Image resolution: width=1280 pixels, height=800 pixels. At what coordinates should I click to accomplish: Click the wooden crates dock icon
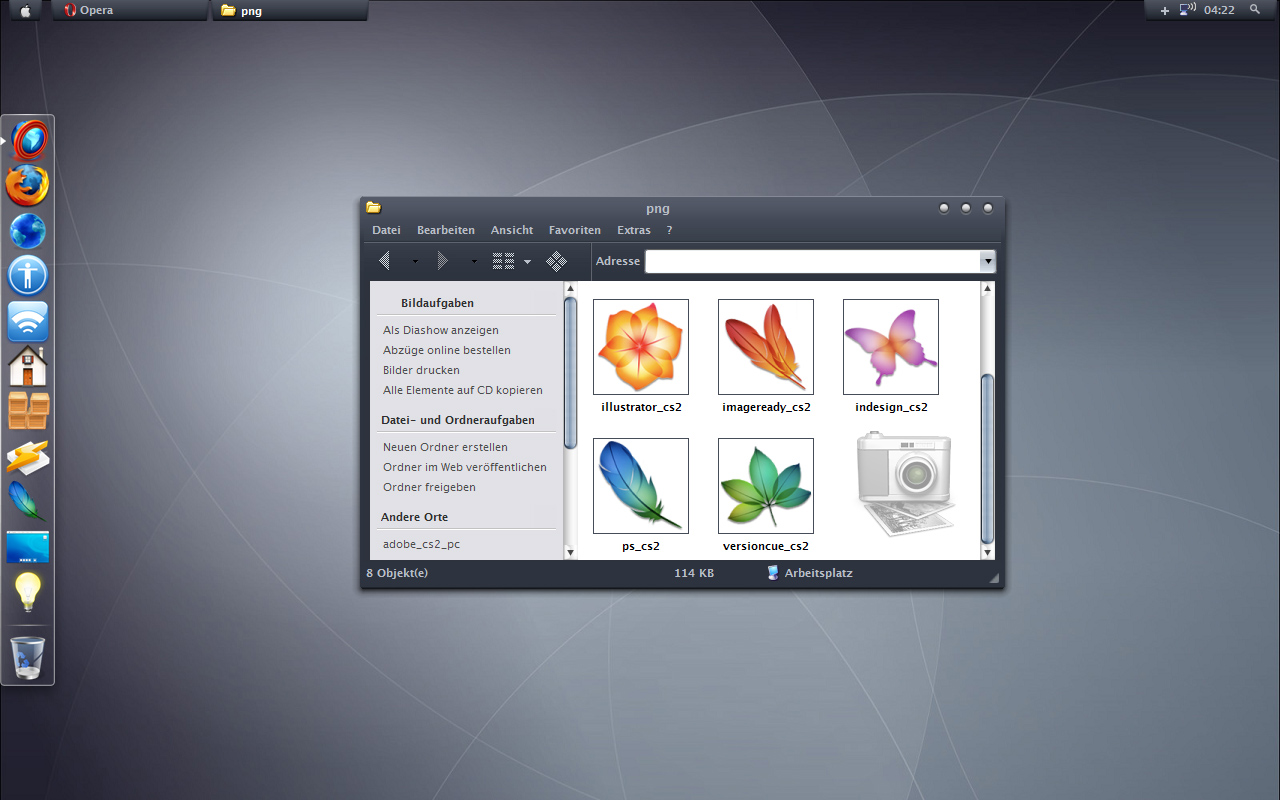pyautogui.click(x=28, y=411)
